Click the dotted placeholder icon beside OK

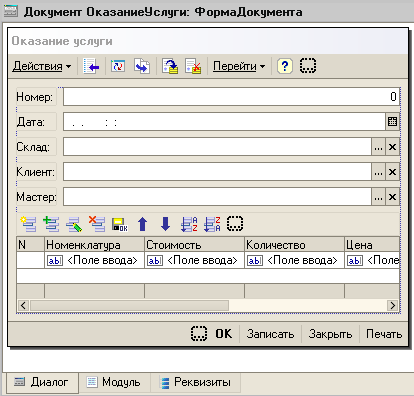pyautogui.click(x=199, y=333)
